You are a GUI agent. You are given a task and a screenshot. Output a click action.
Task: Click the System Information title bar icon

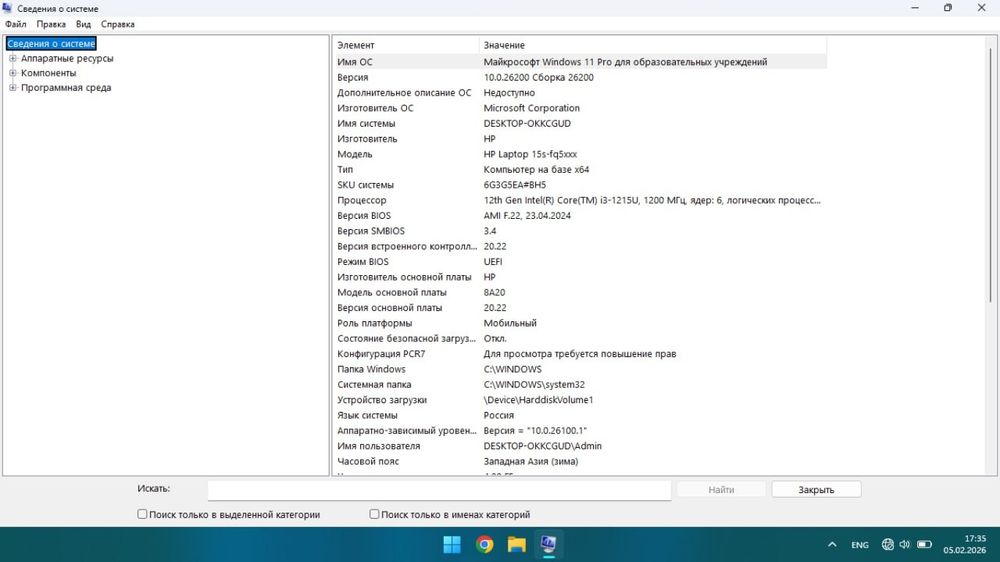click(x=7, y=8)
